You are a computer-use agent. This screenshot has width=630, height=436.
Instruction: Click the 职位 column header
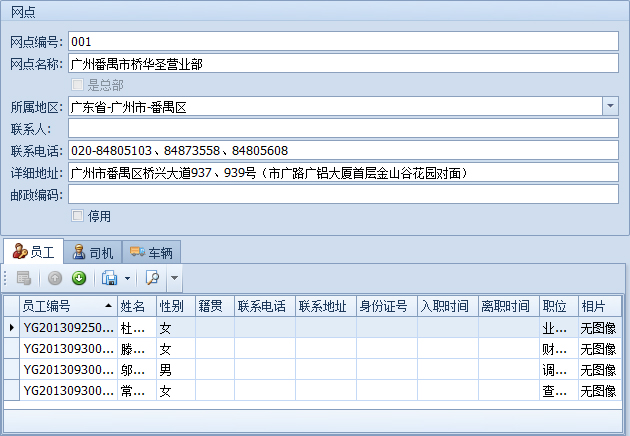click(x=554, y=305)
